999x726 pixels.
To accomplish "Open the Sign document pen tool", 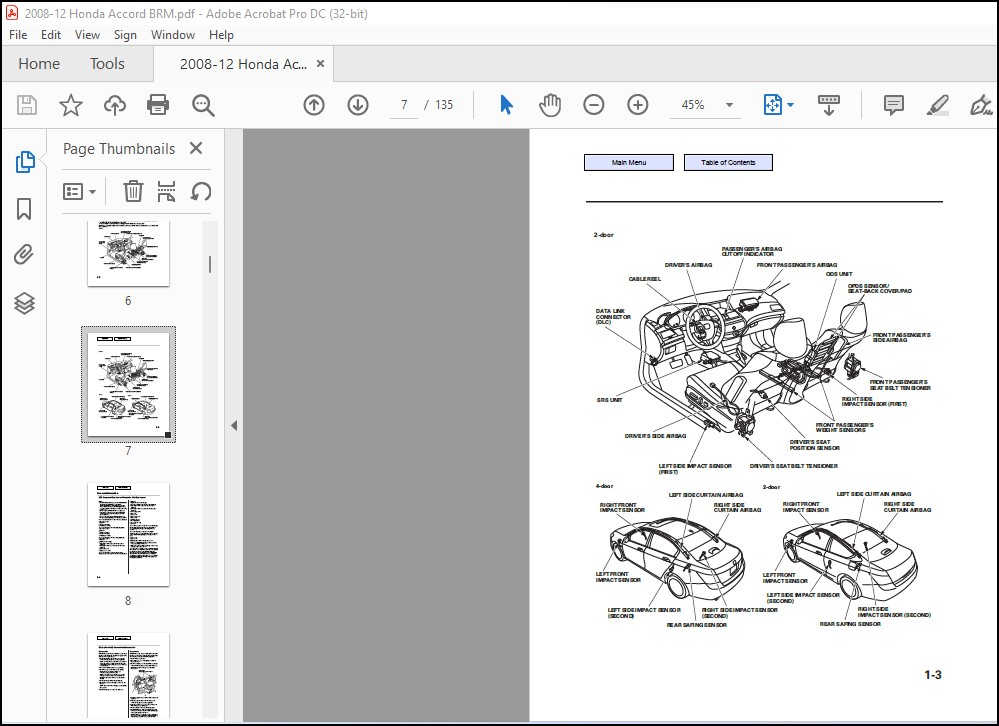I will click(981, 105).
